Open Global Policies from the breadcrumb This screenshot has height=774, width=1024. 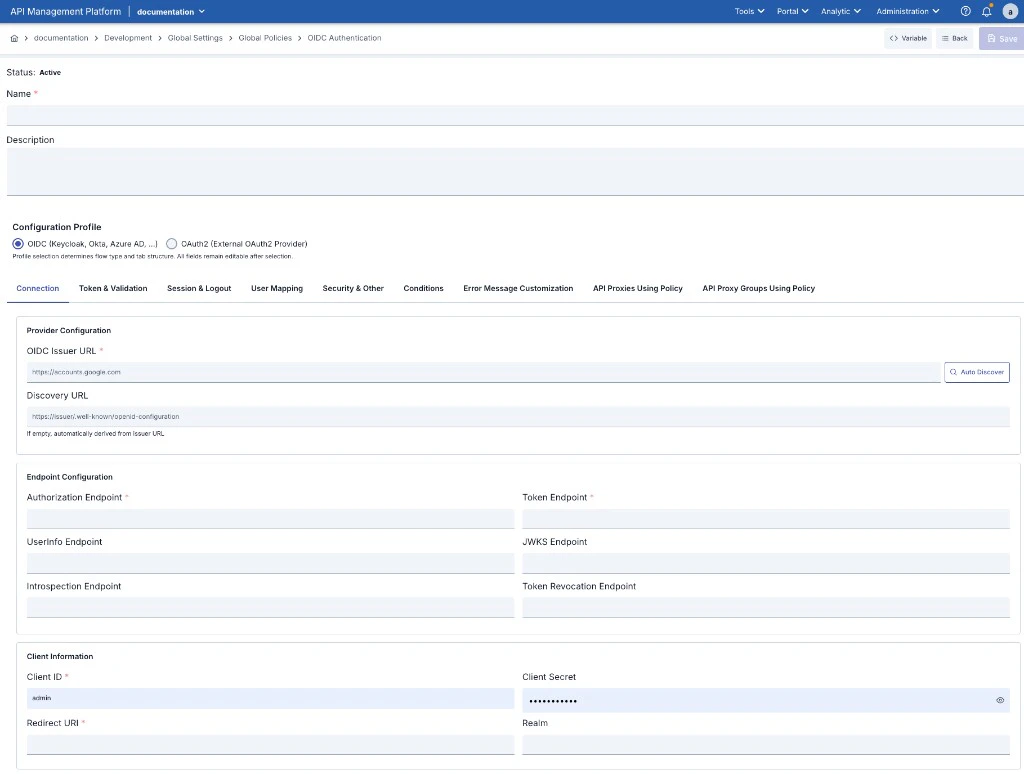click(x=264, y=37)
